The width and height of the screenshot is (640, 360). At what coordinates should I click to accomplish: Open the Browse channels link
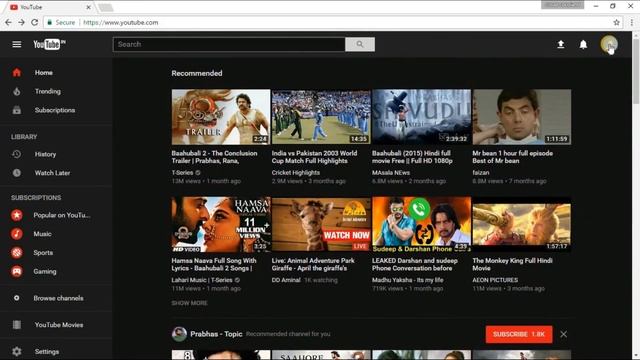tap(58, 298)
